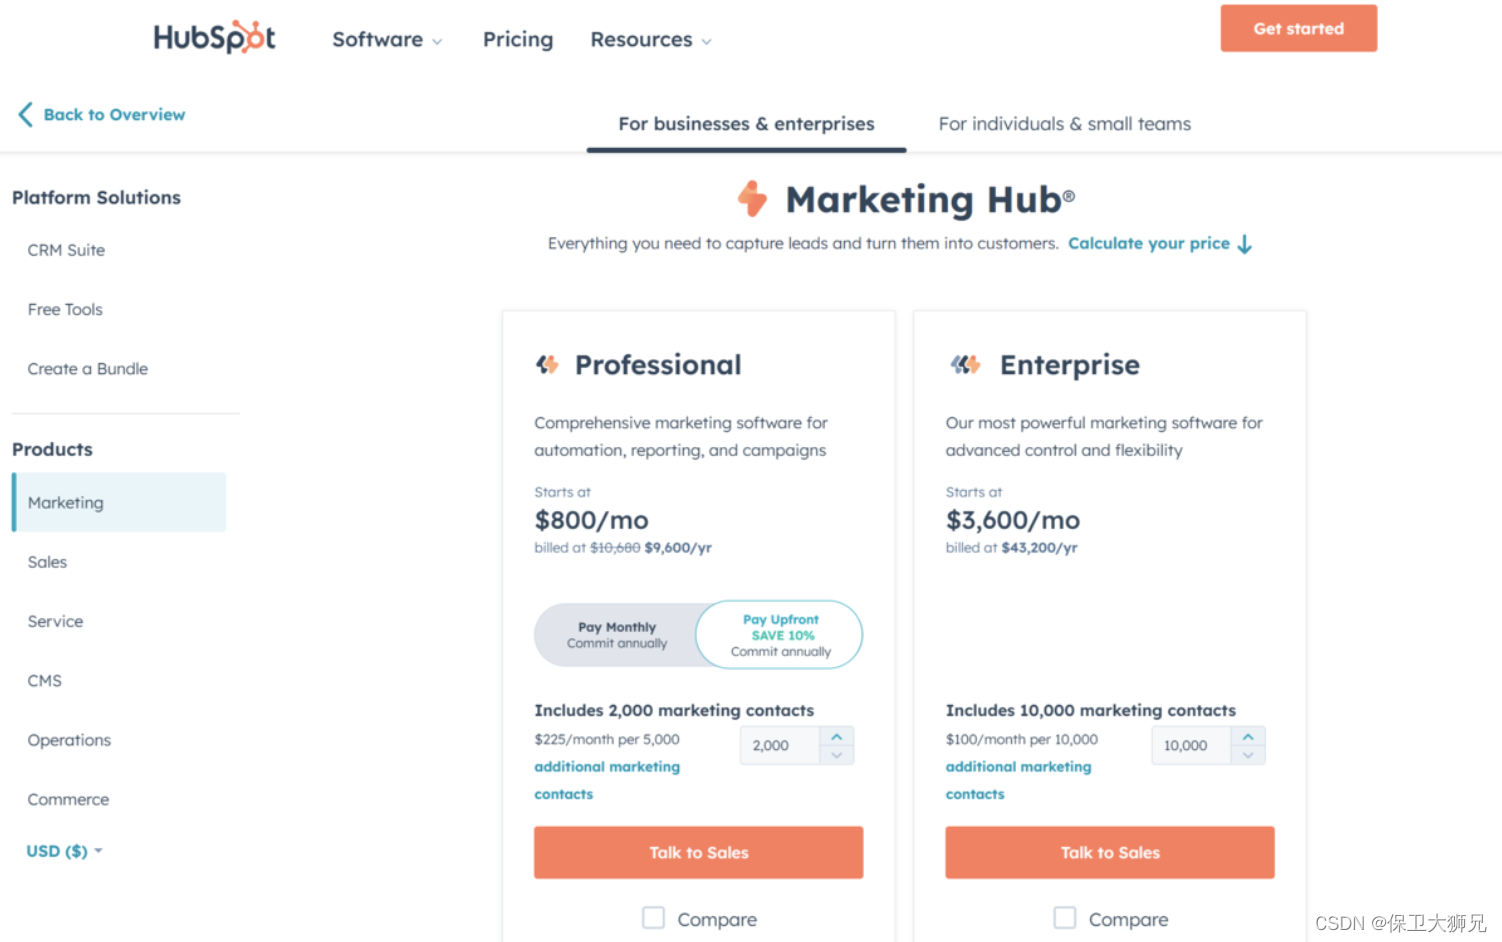The width and height of the screenshot is (1502, 942).
Task: Click the down arrow after Calculate your price
Action: point(1245,244)
